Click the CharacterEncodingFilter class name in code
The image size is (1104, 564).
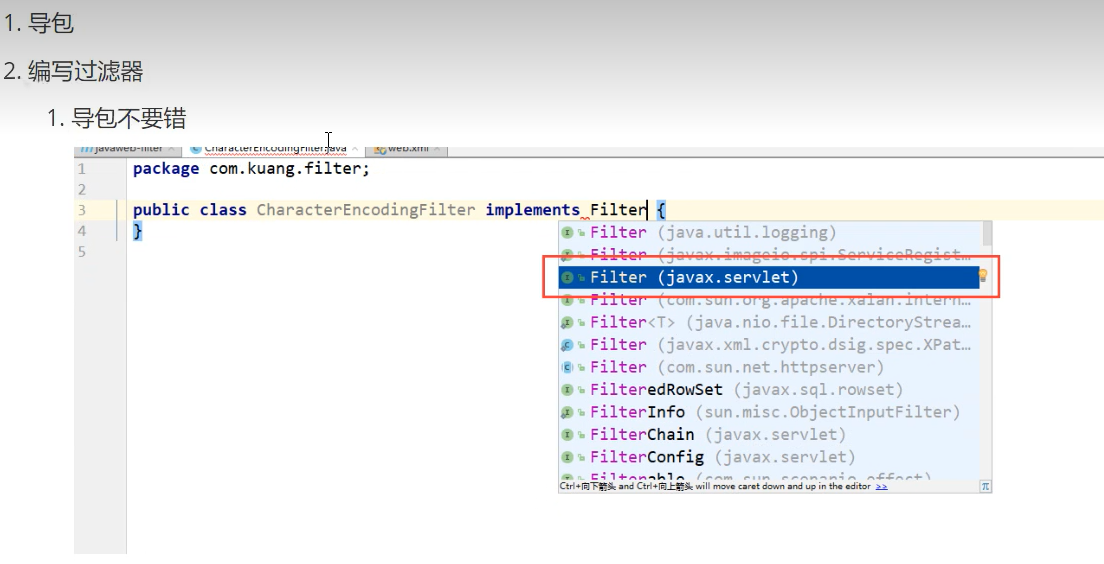point(366,210)
